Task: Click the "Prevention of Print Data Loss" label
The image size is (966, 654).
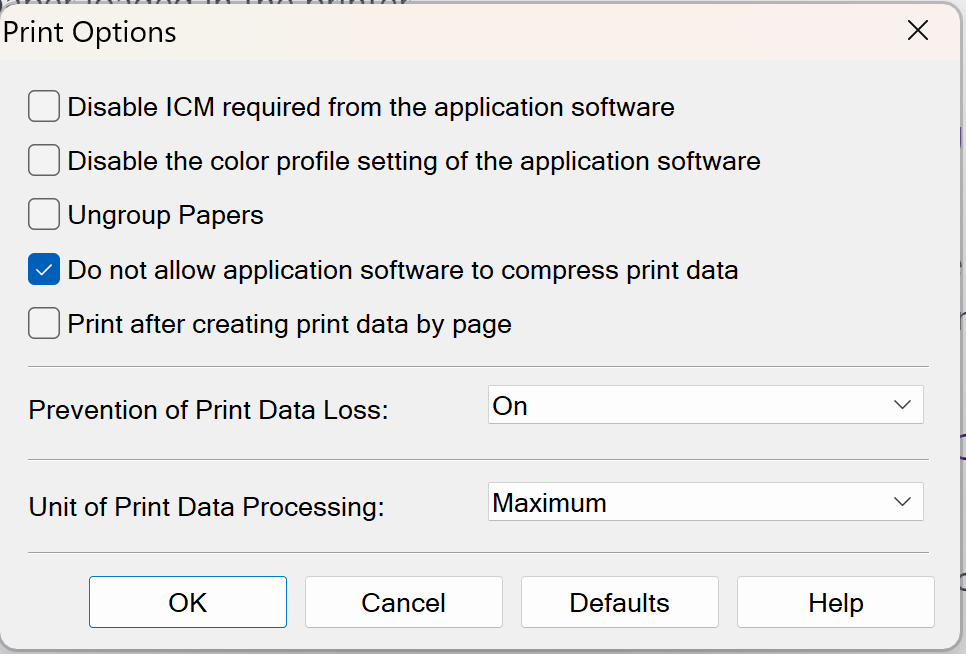Action: [208, 410]
